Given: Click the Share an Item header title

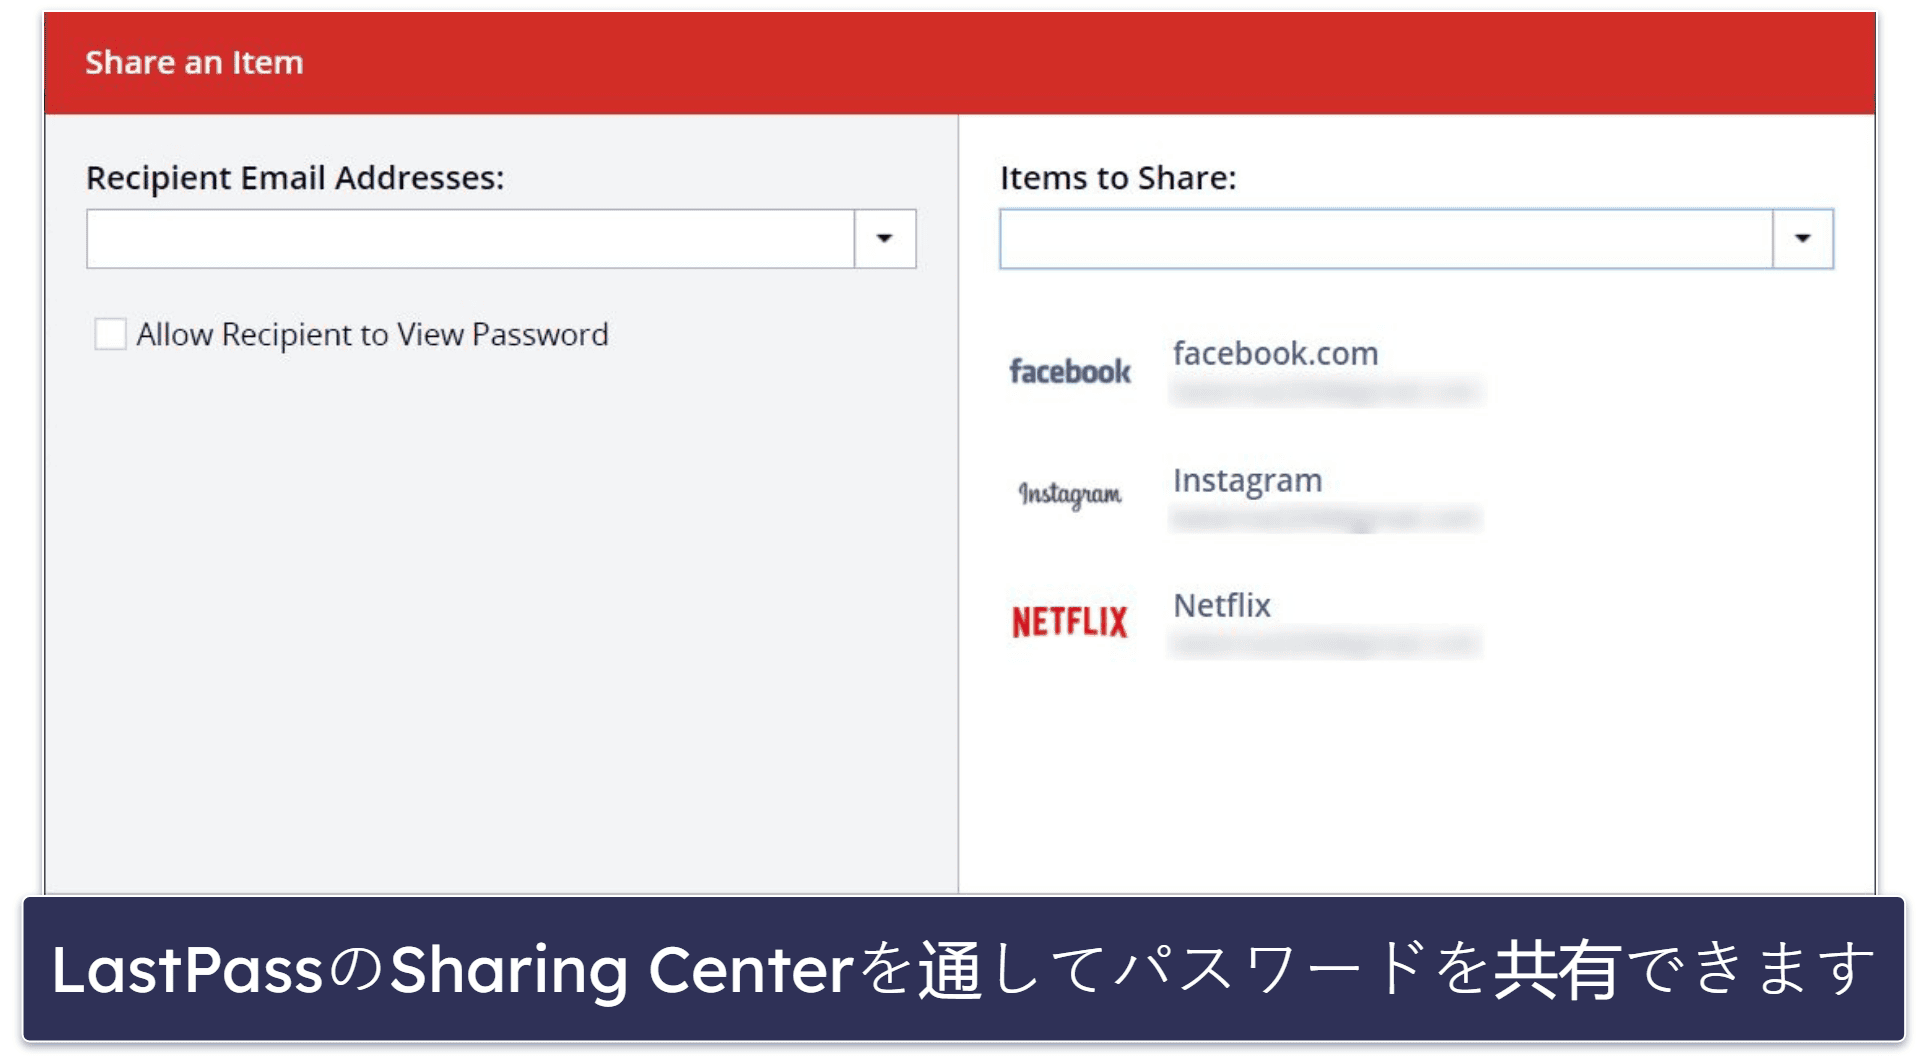Looking at the screenshot, I should [x=194, y=62].
